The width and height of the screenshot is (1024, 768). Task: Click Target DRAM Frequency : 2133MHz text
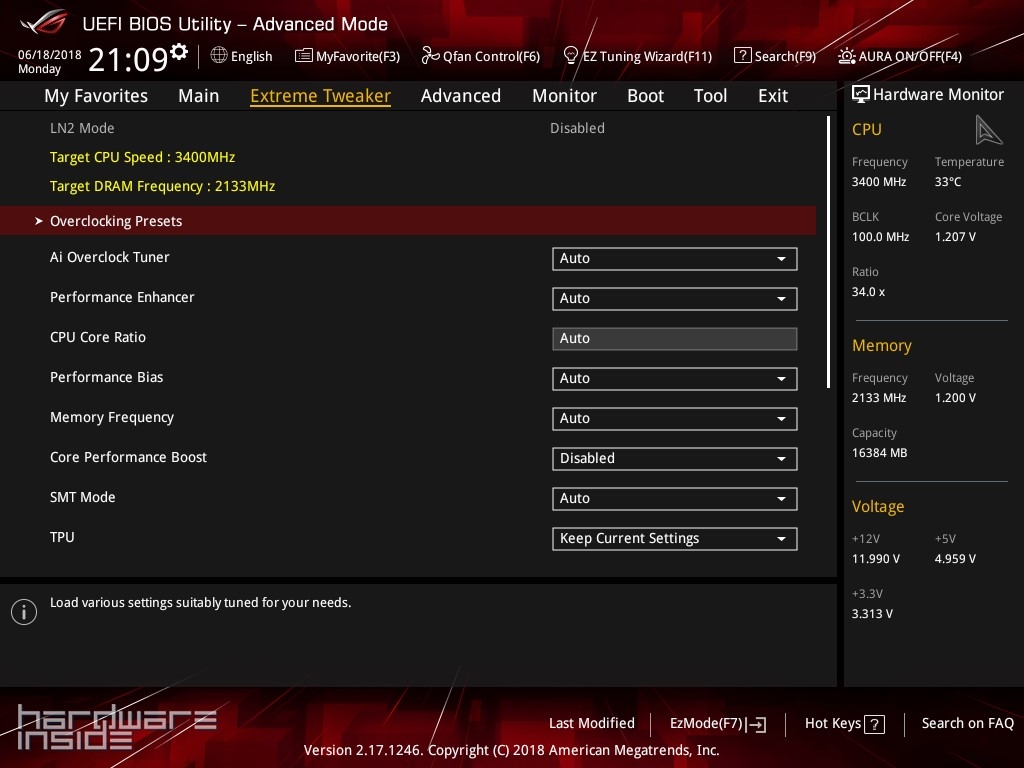pos(163,186)
